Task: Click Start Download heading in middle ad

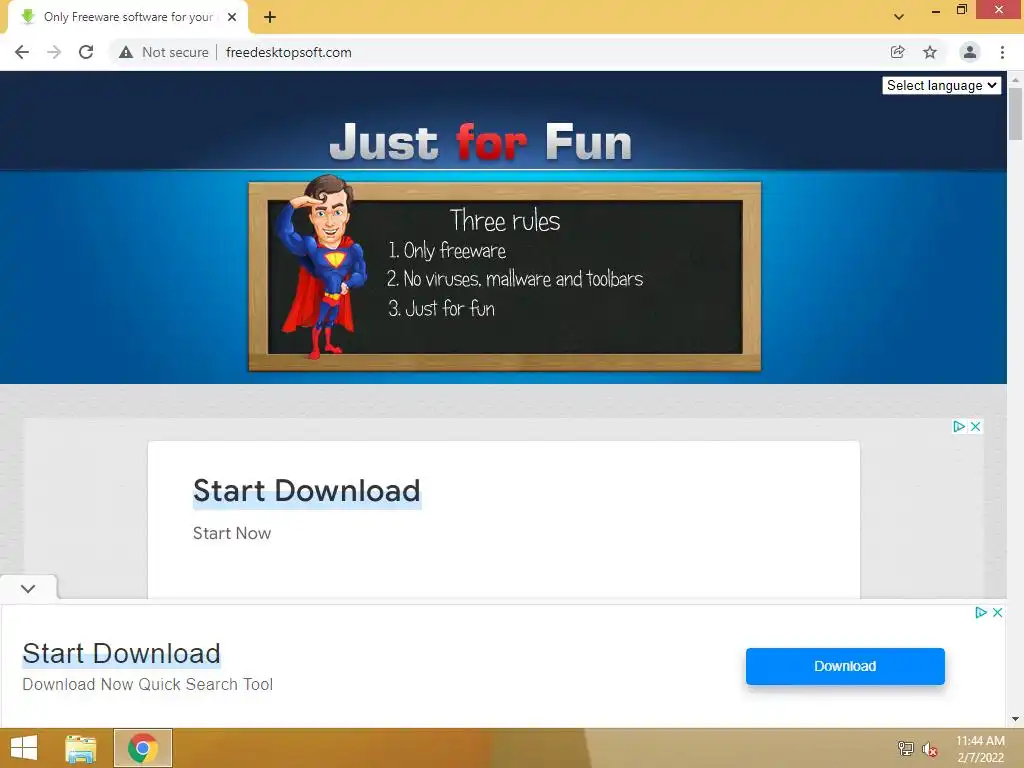Action: click(x=306, y=490)
